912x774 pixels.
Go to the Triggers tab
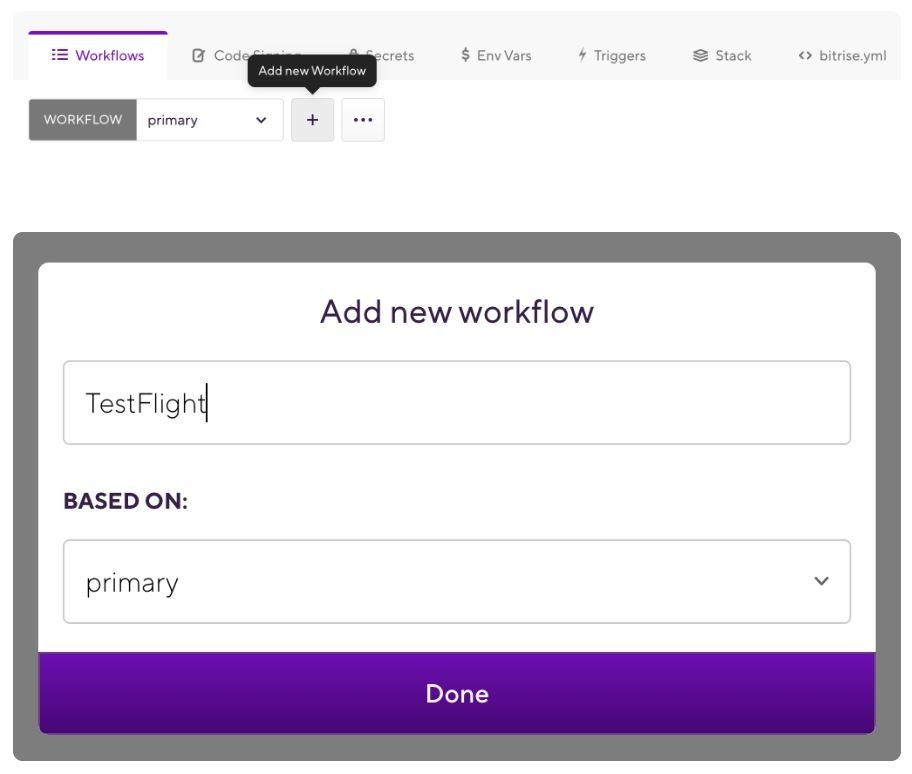click(x=619, y=56)
